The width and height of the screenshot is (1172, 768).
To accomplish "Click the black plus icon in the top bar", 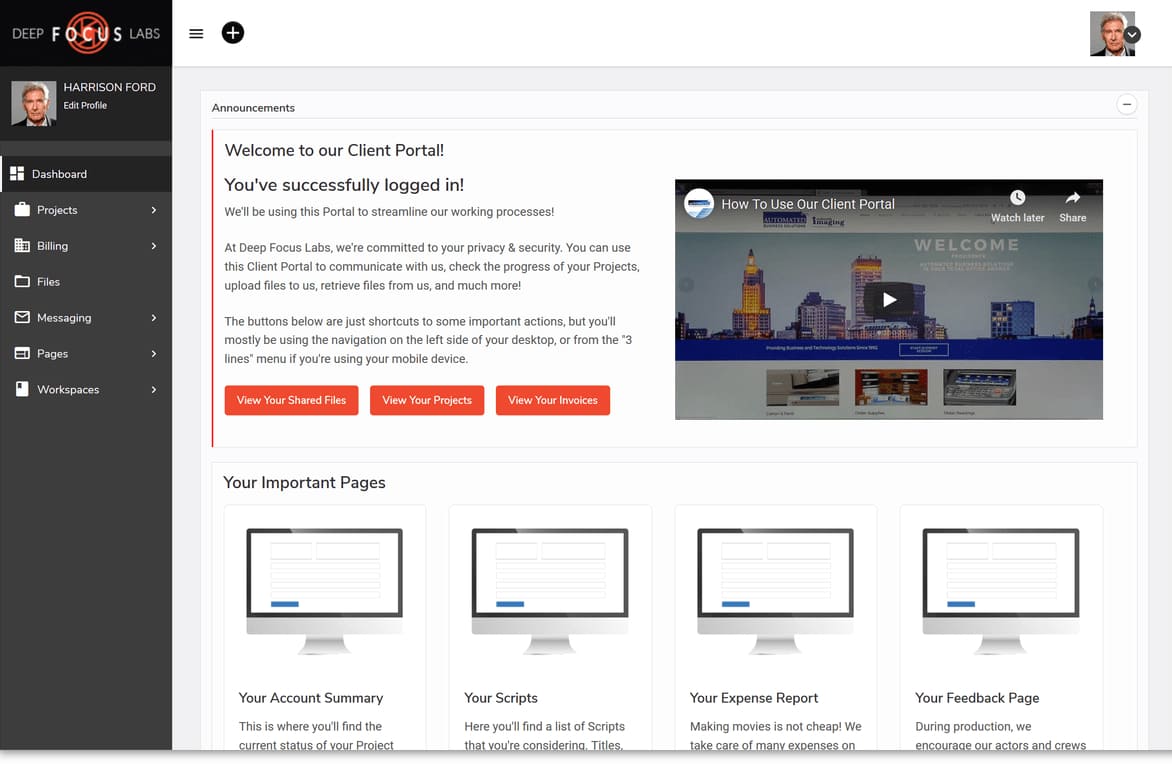I will click(233, 32).
